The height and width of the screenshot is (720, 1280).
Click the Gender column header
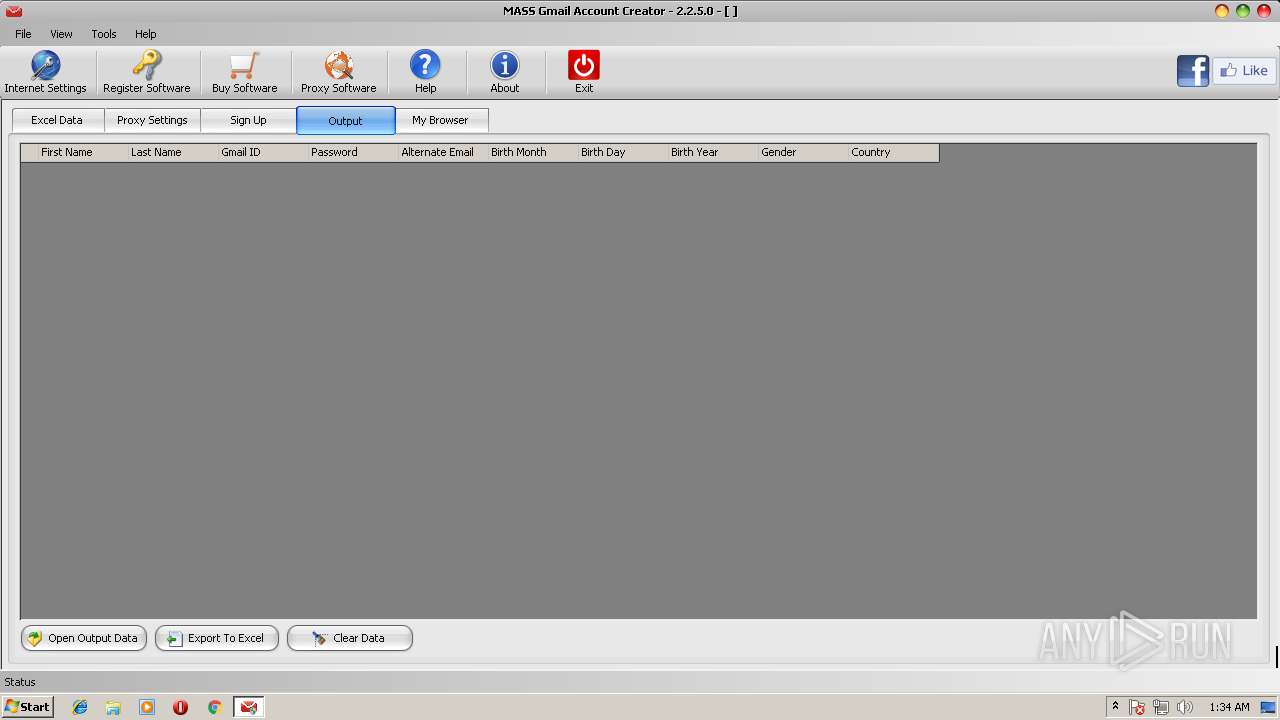(802, 152)
